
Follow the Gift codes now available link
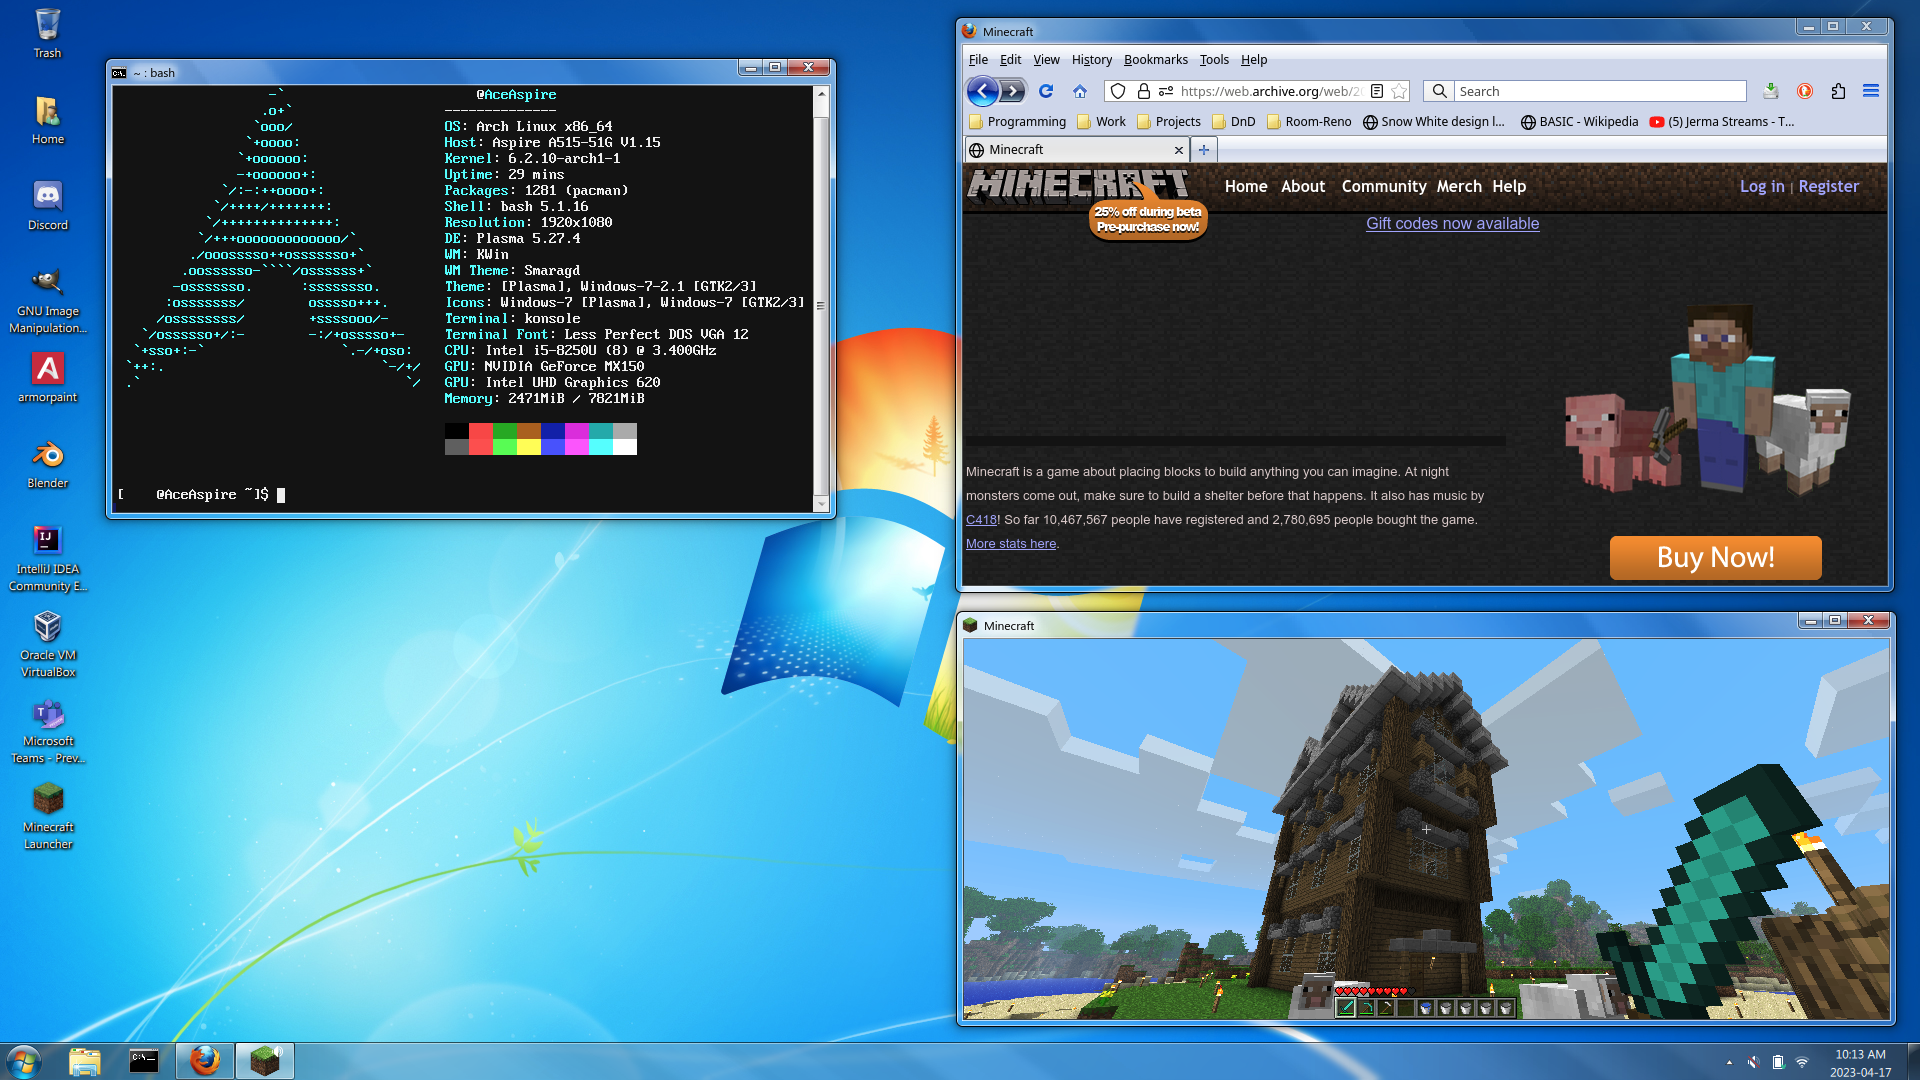pos(1451,224)
